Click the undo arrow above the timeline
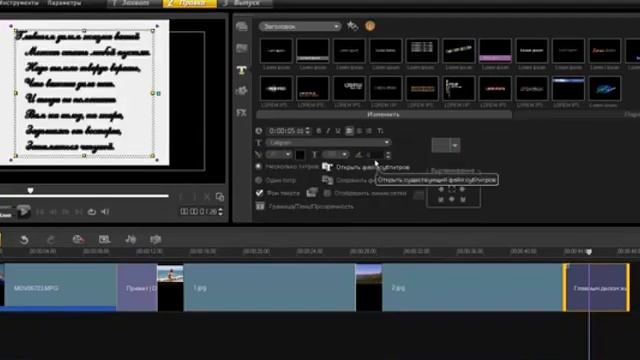 point(24,240)
